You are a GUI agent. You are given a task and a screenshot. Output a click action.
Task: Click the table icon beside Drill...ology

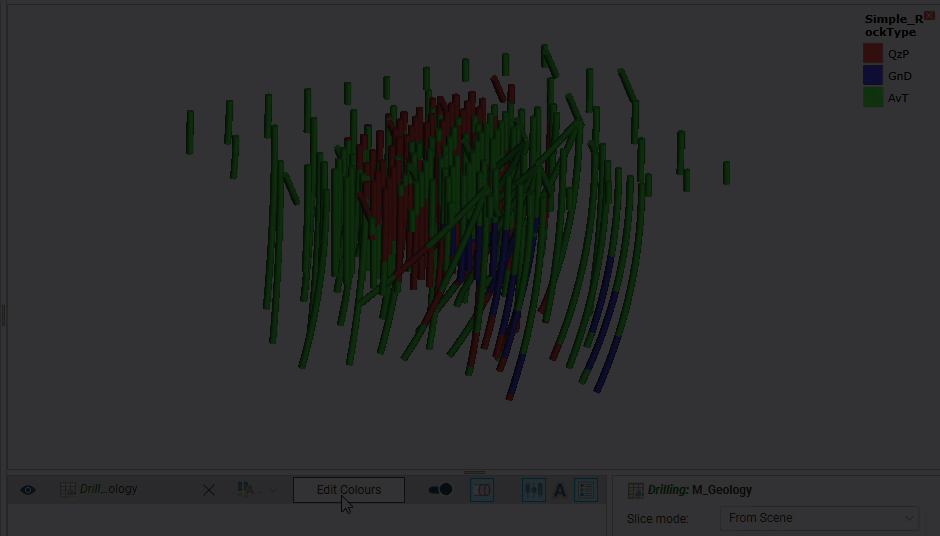[x=68, y=490]
